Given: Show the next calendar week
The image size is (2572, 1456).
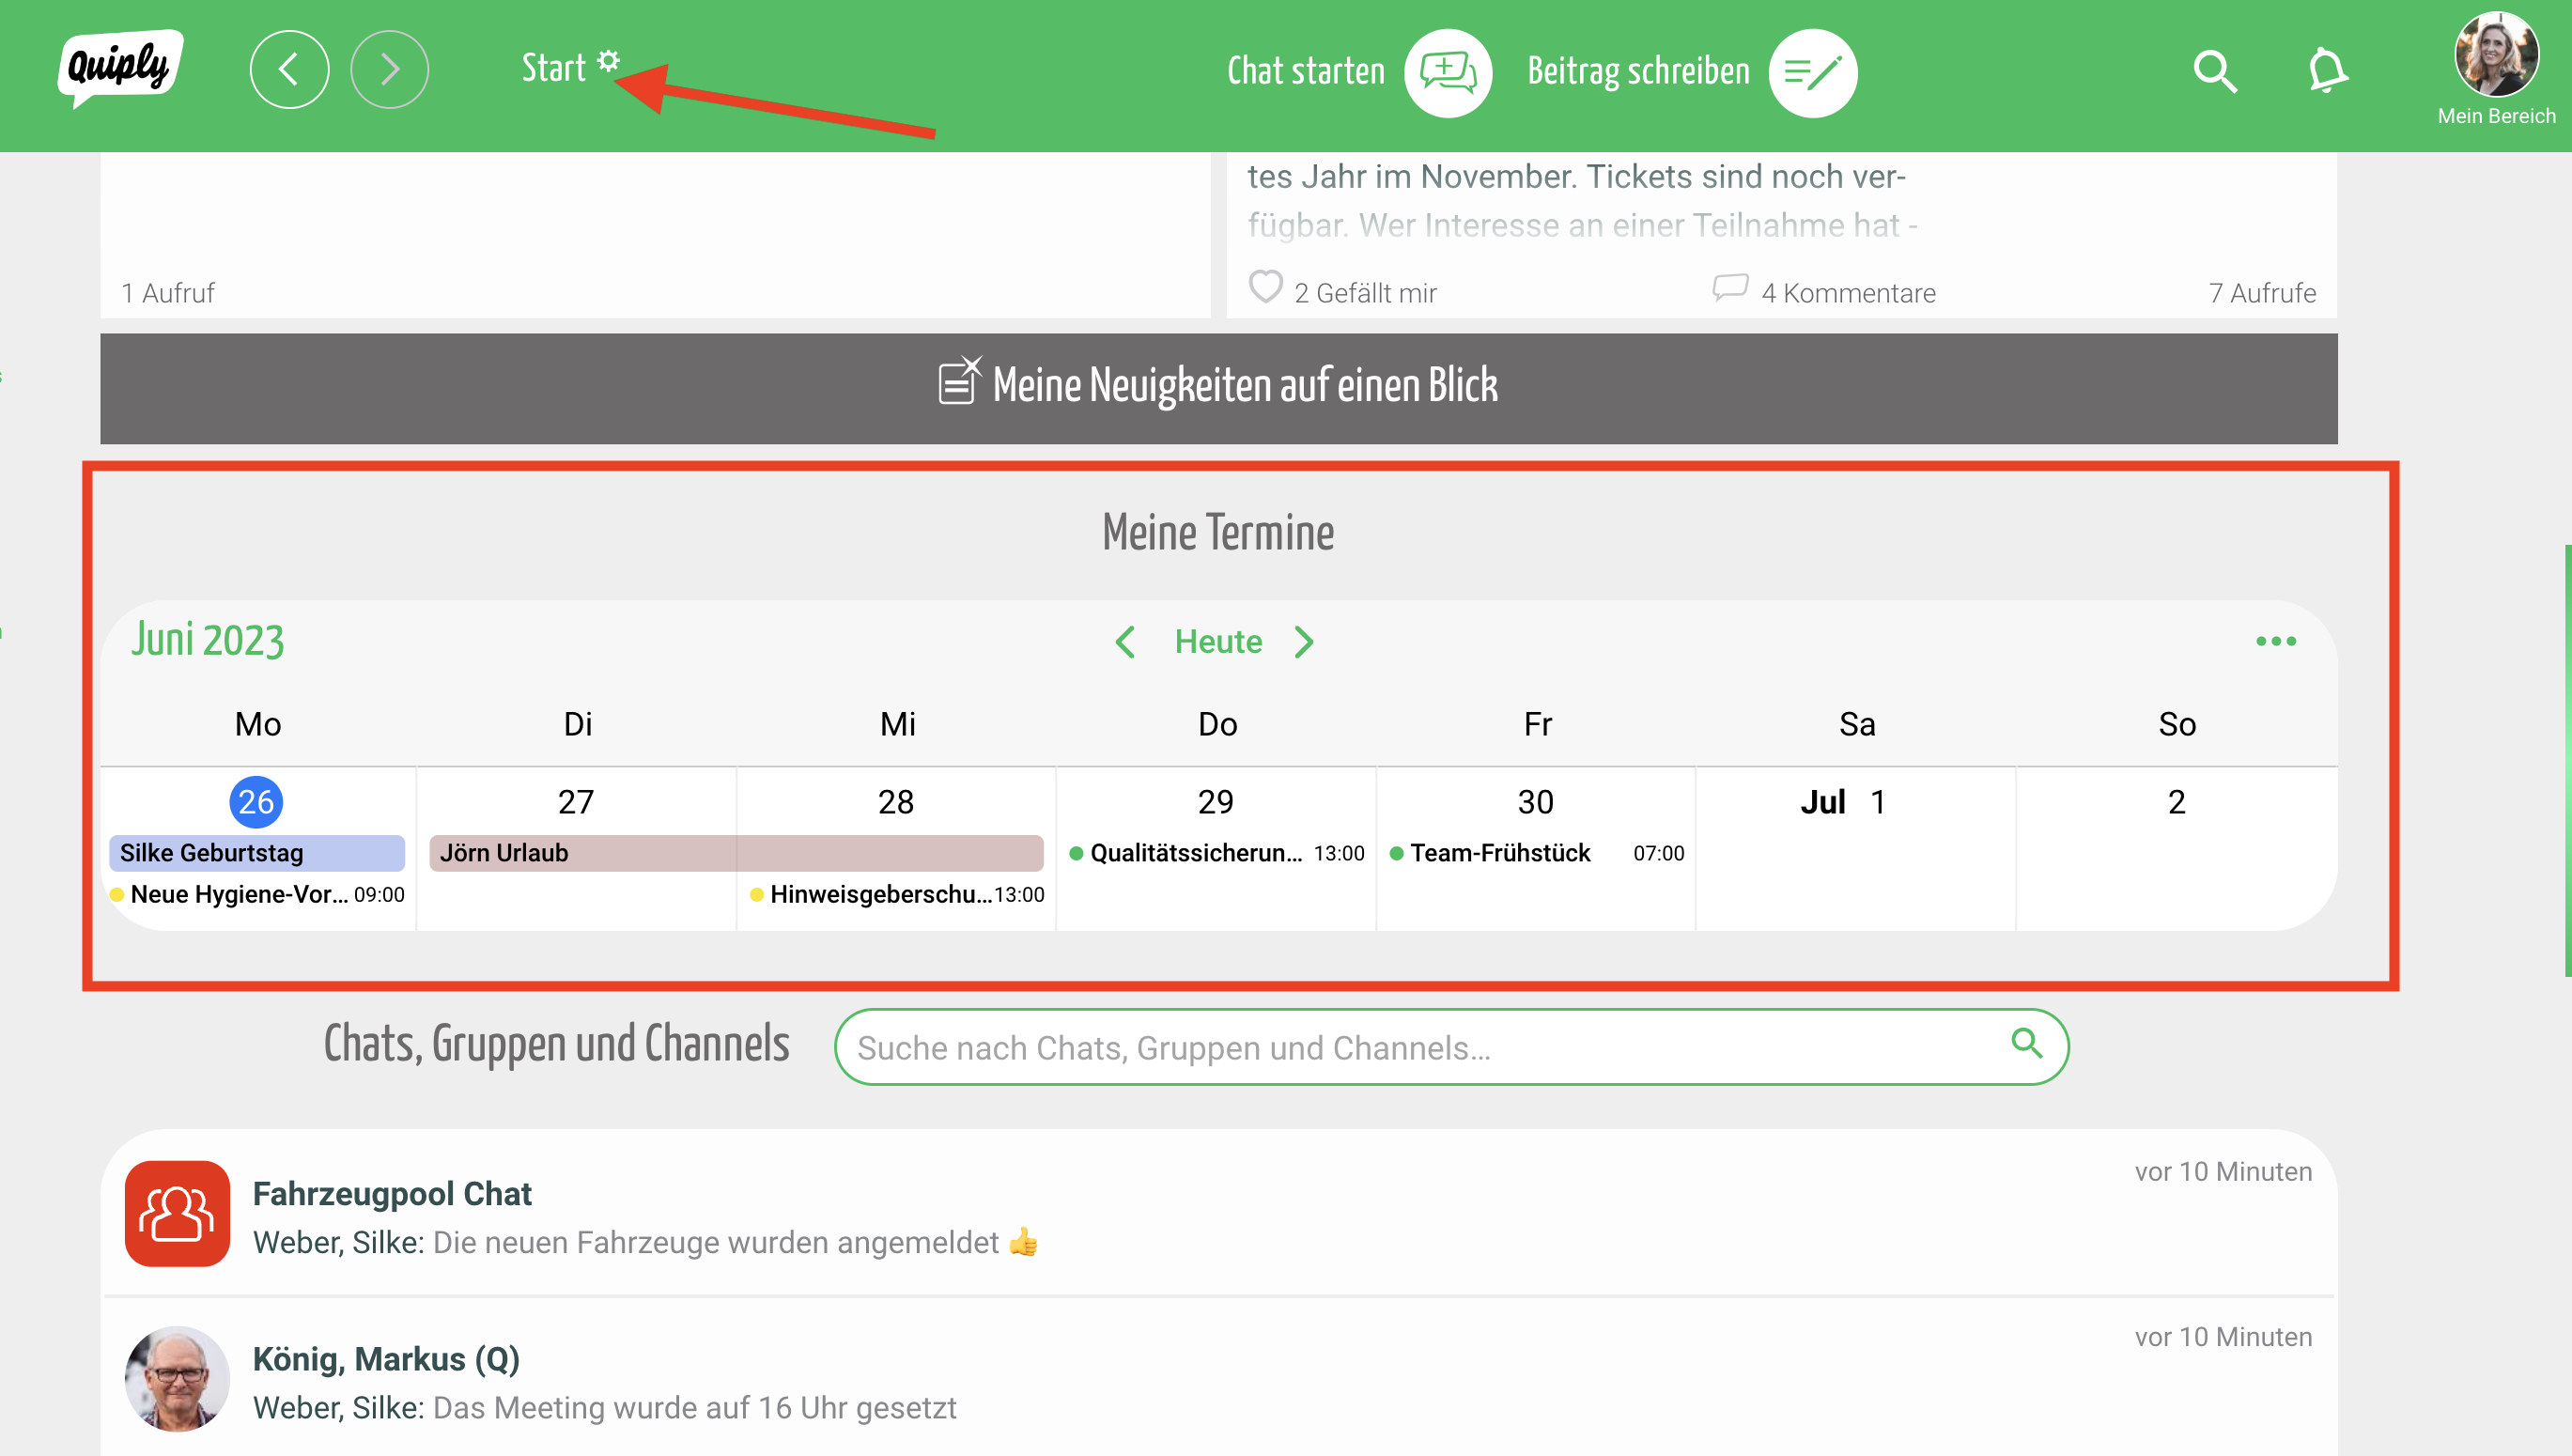Looking at the screenshot, I should (1303, 642).
